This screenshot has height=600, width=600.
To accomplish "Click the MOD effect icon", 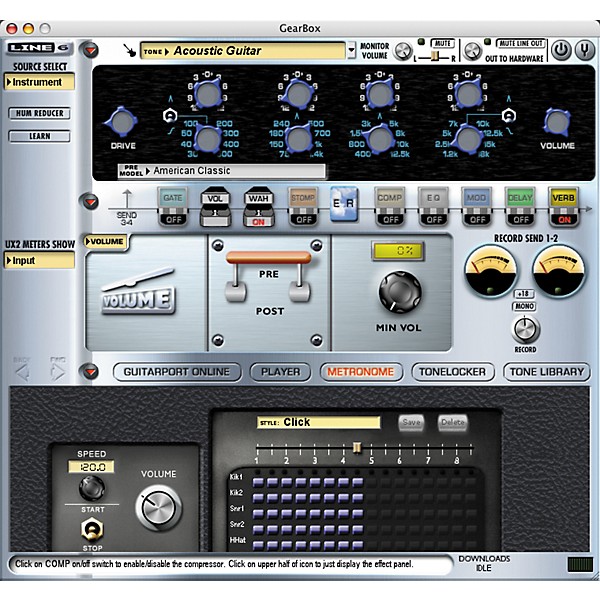I will point(476,198).
